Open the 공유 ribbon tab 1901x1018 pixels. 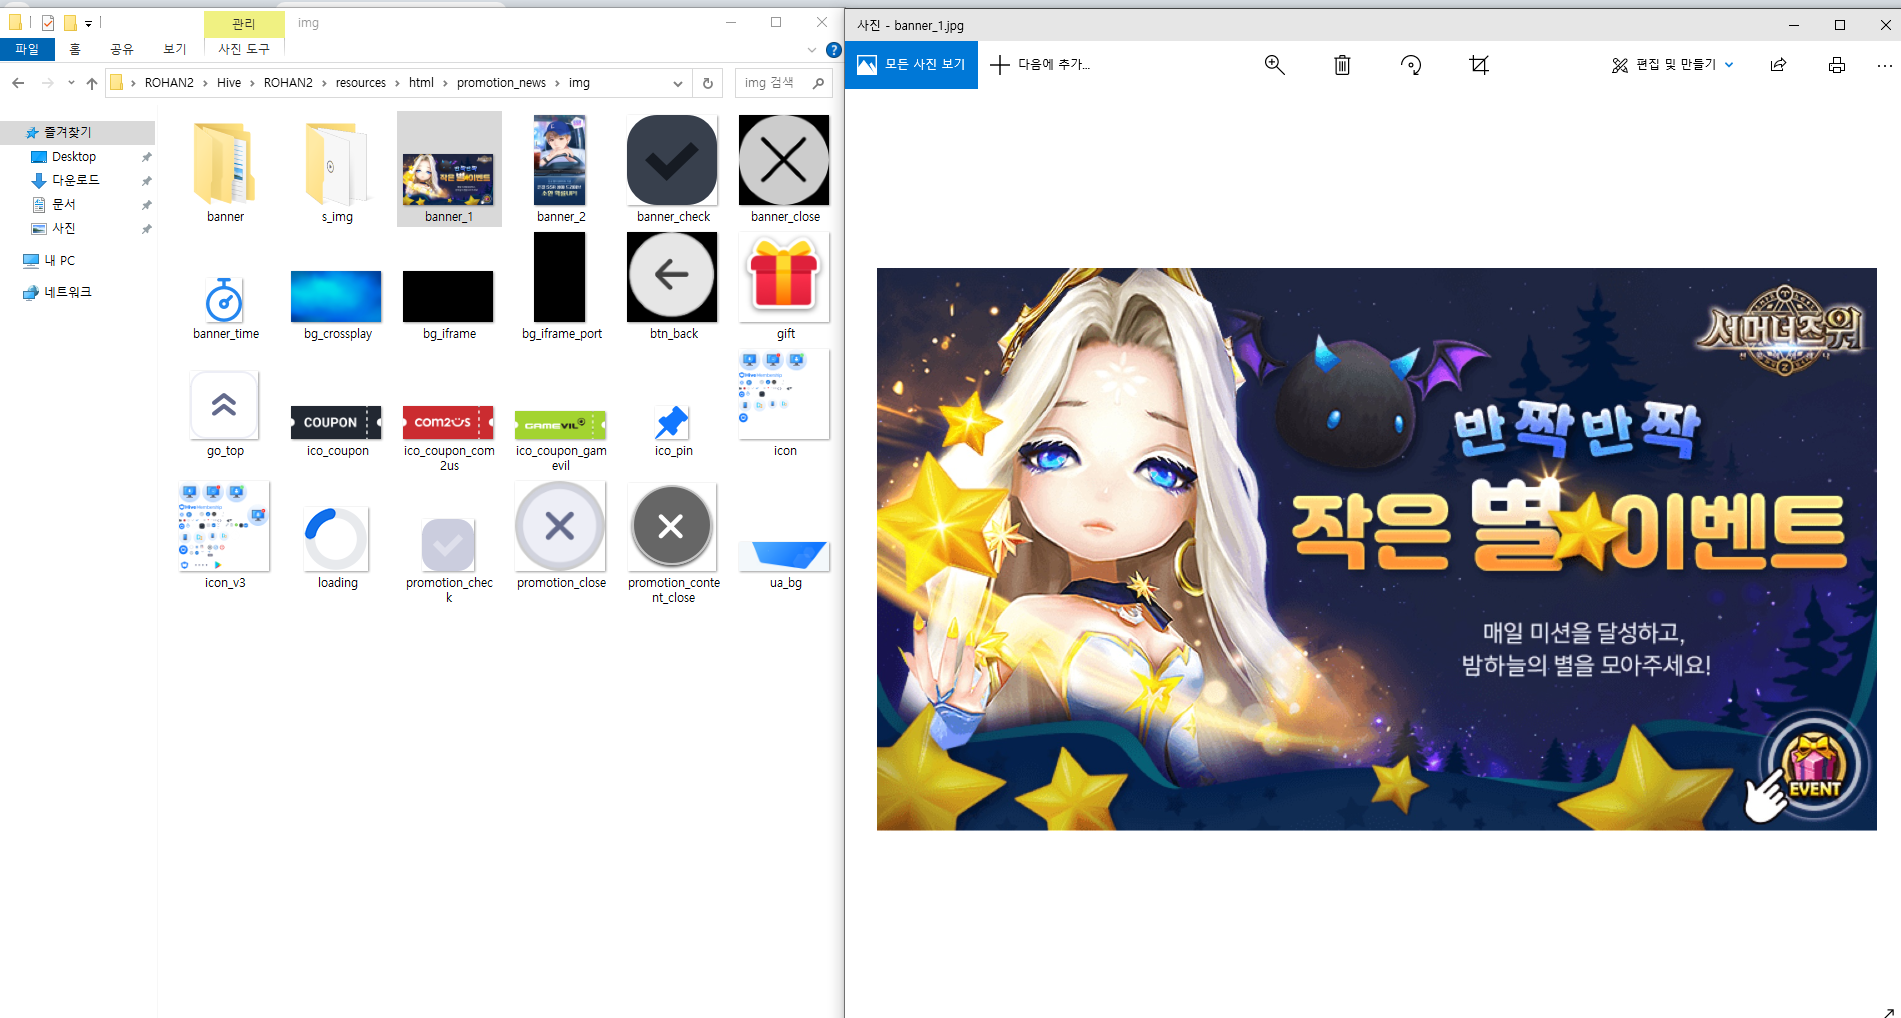tap(122, 49)
